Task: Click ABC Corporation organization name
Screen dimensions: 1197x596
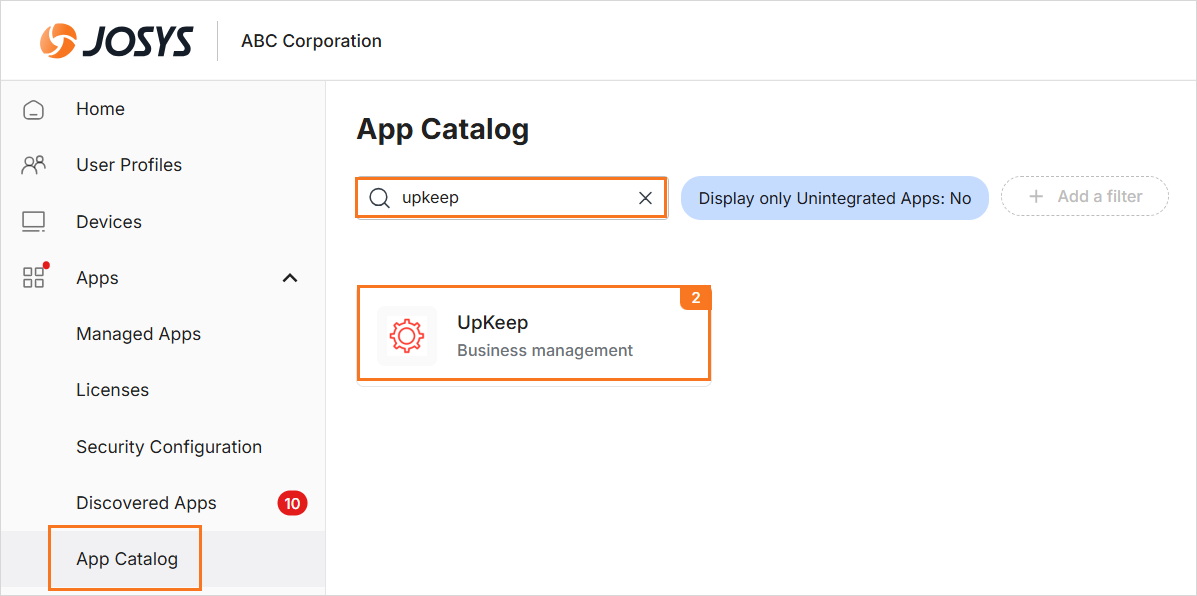Action: (311, 40)
